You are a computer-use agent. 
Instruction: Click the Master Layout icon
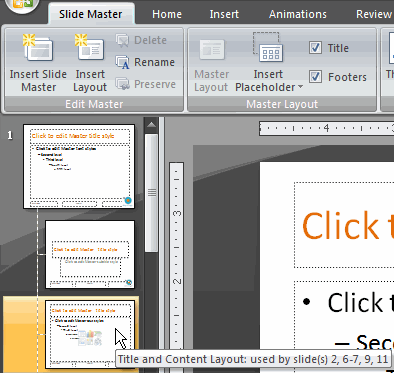pos(212,49)
